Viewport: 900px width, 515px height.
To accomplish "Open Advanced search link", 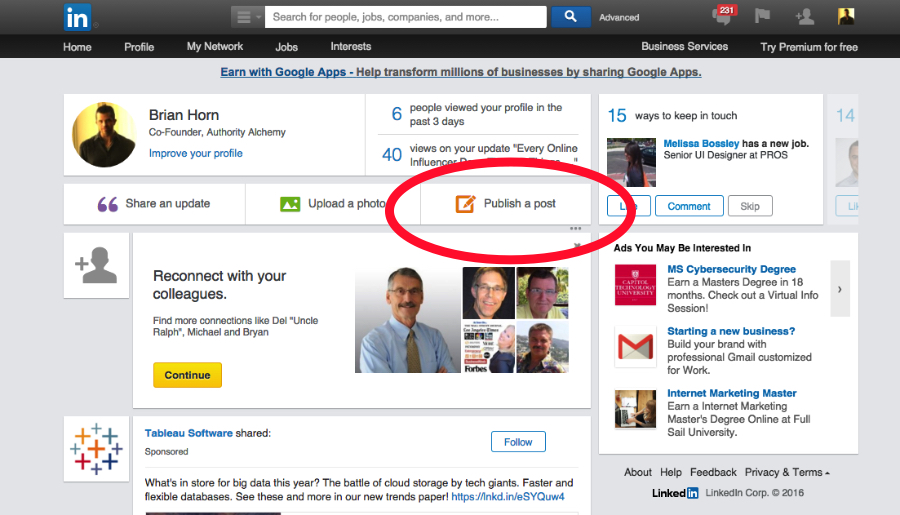I will point(619,18).
